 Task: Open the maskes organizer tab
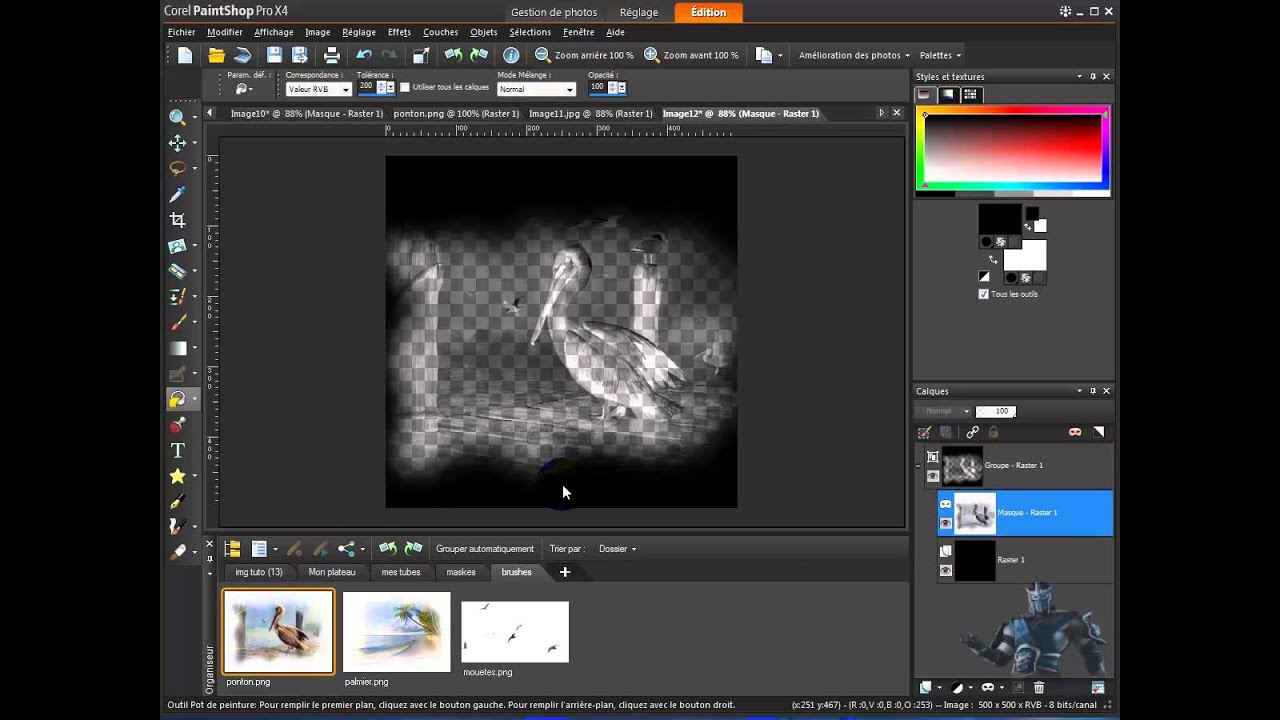point(461,572)
